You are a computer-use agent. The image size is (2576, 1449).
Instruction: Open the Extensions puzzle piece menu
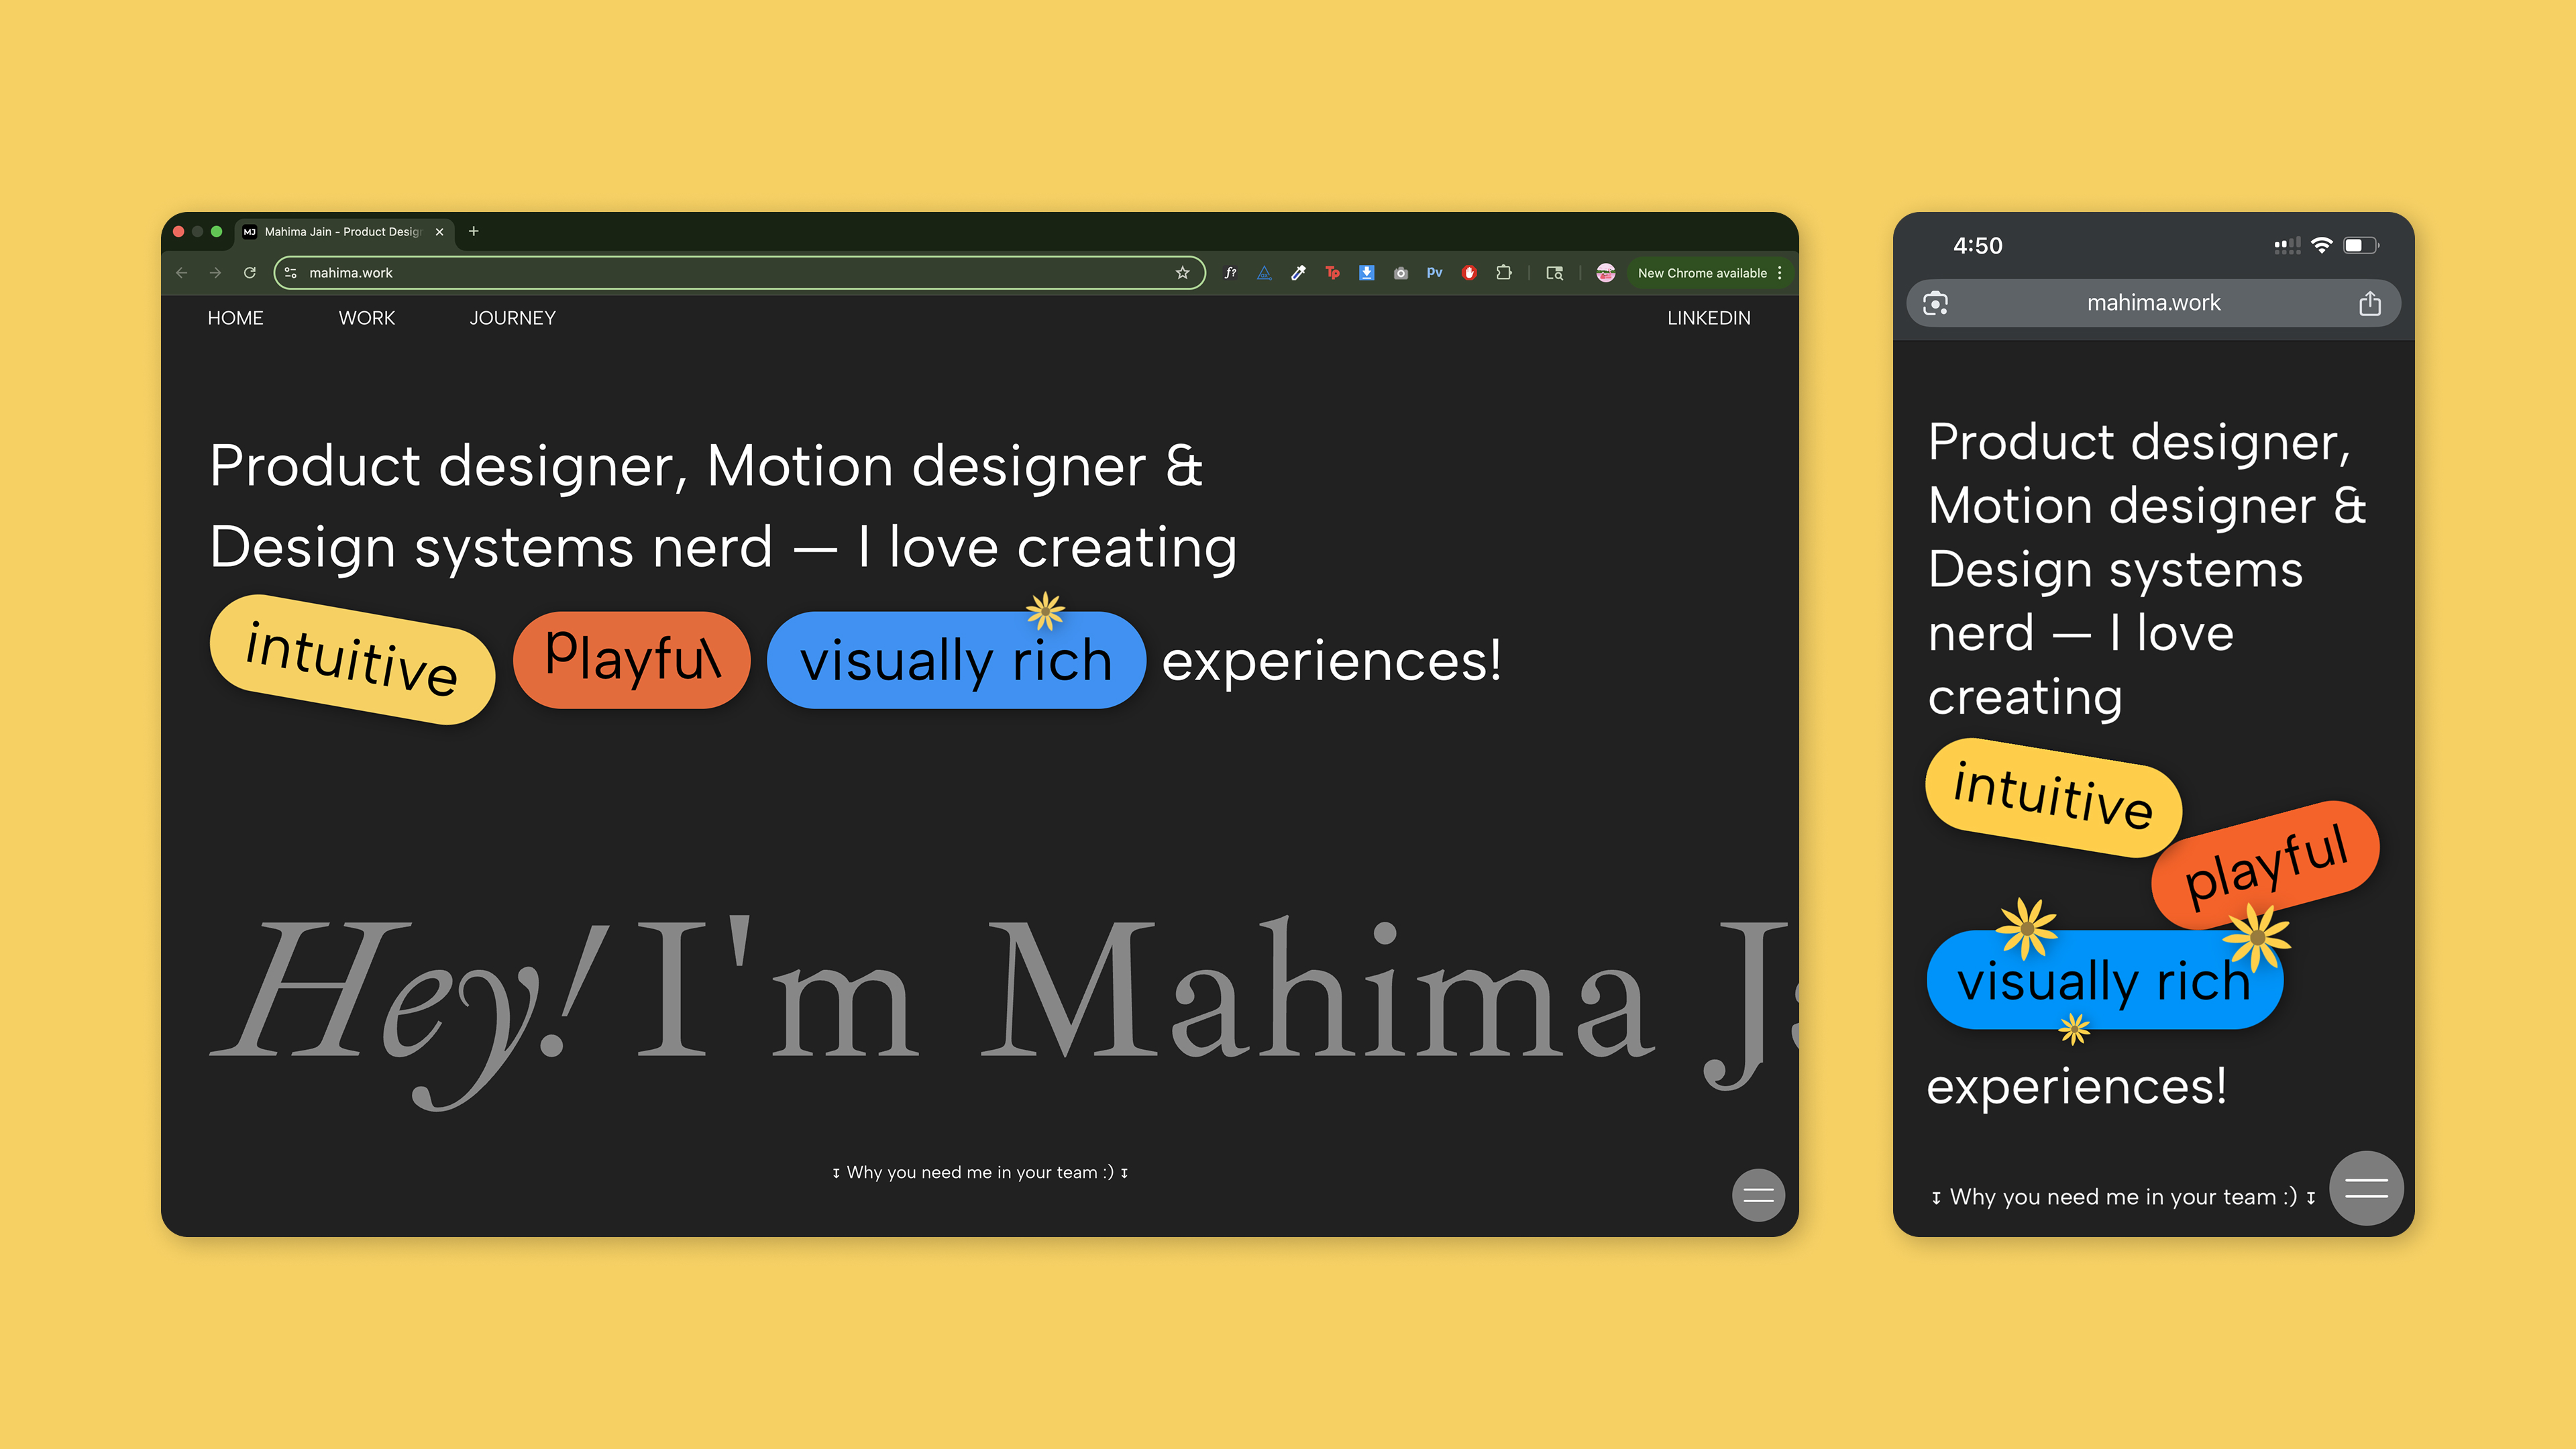pyautogui.click(x=1503, y=273)
